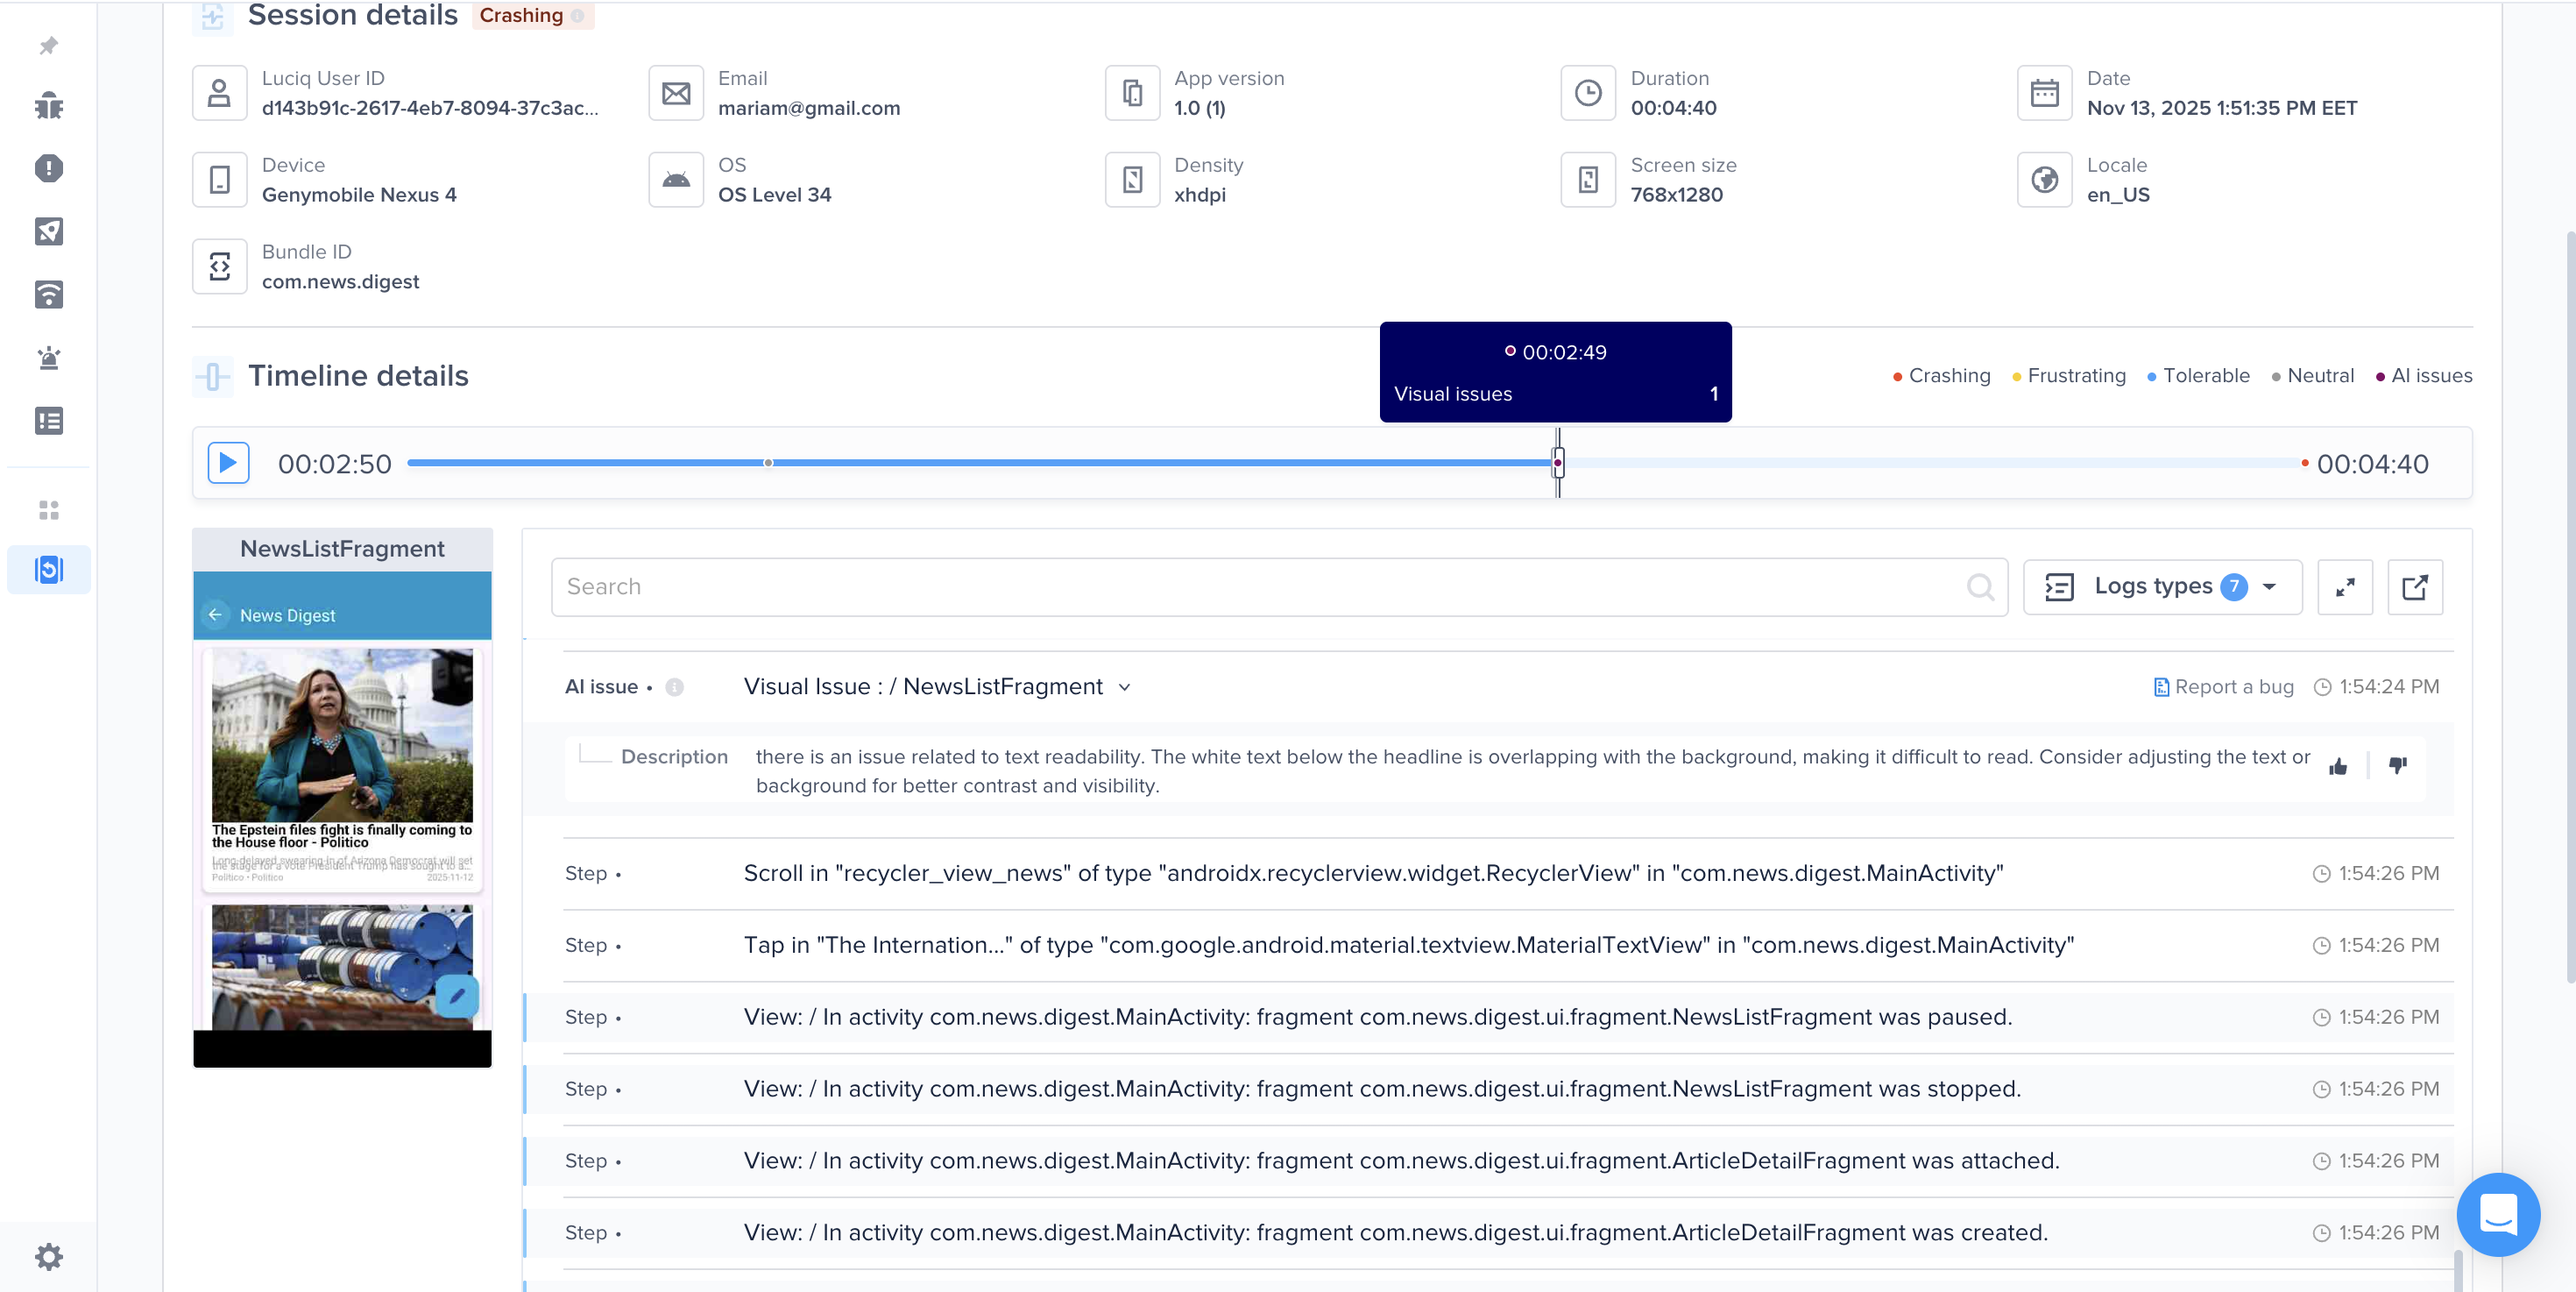Click the thumbs up feedback icon
This screenshot has width=2576, height=1292.
(2337, 767)
